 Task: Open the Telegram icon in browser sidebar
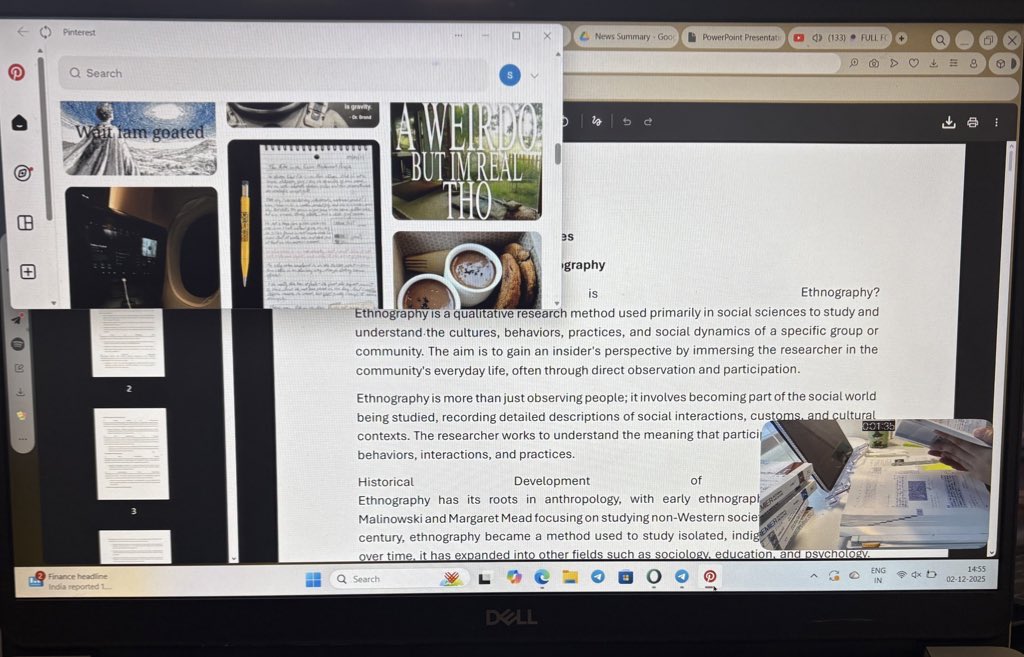(18, 319)
